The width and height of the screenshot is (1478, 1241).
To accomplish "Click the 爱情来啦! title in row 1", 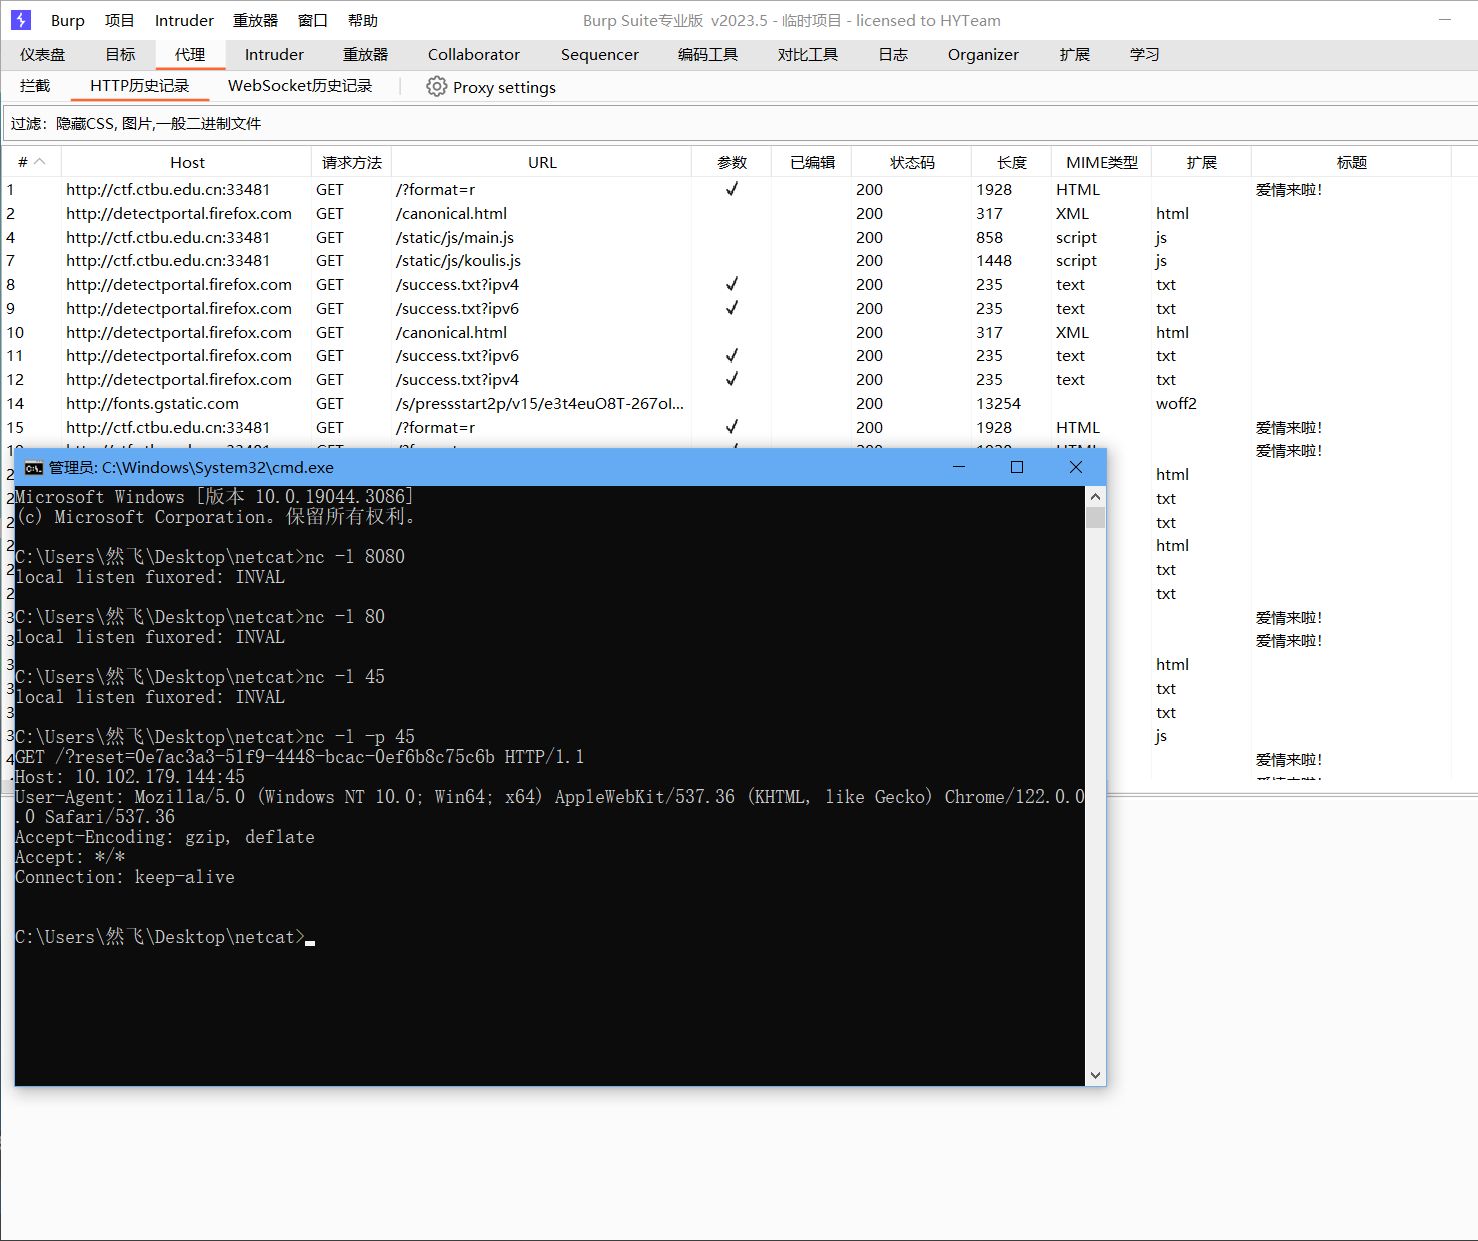I will click(1289, 190).
